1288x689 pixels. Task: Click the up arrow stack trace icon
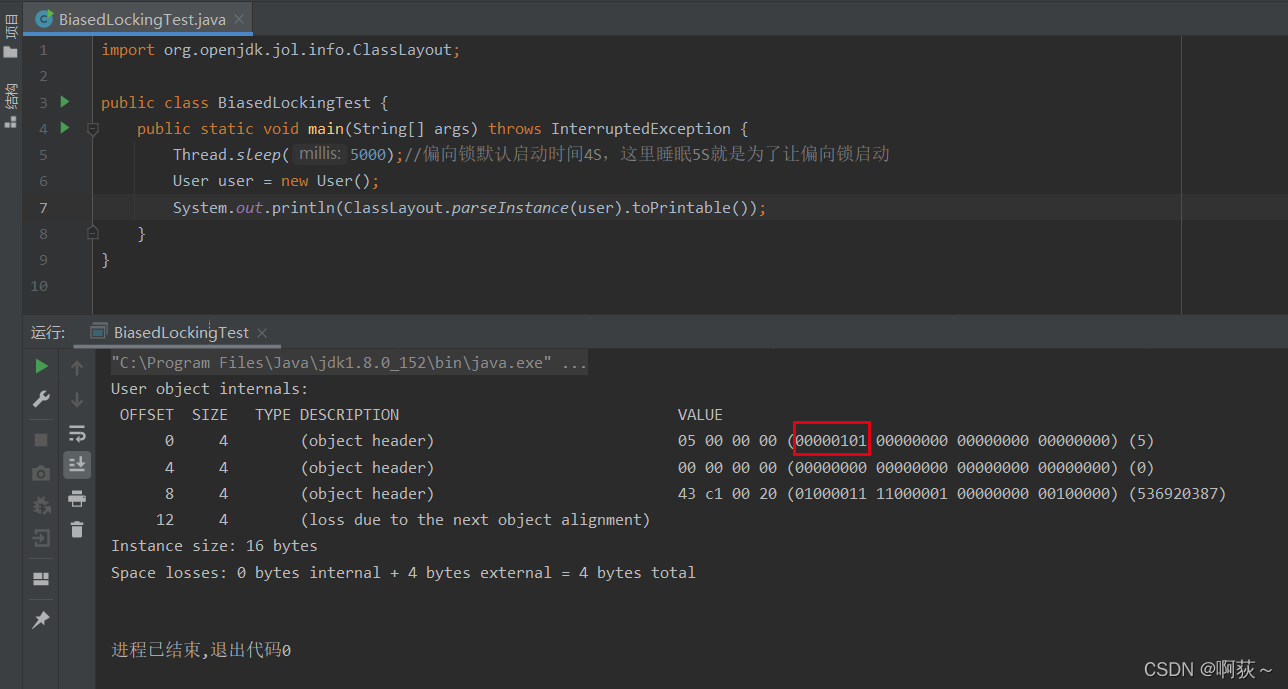click(77, 368)
